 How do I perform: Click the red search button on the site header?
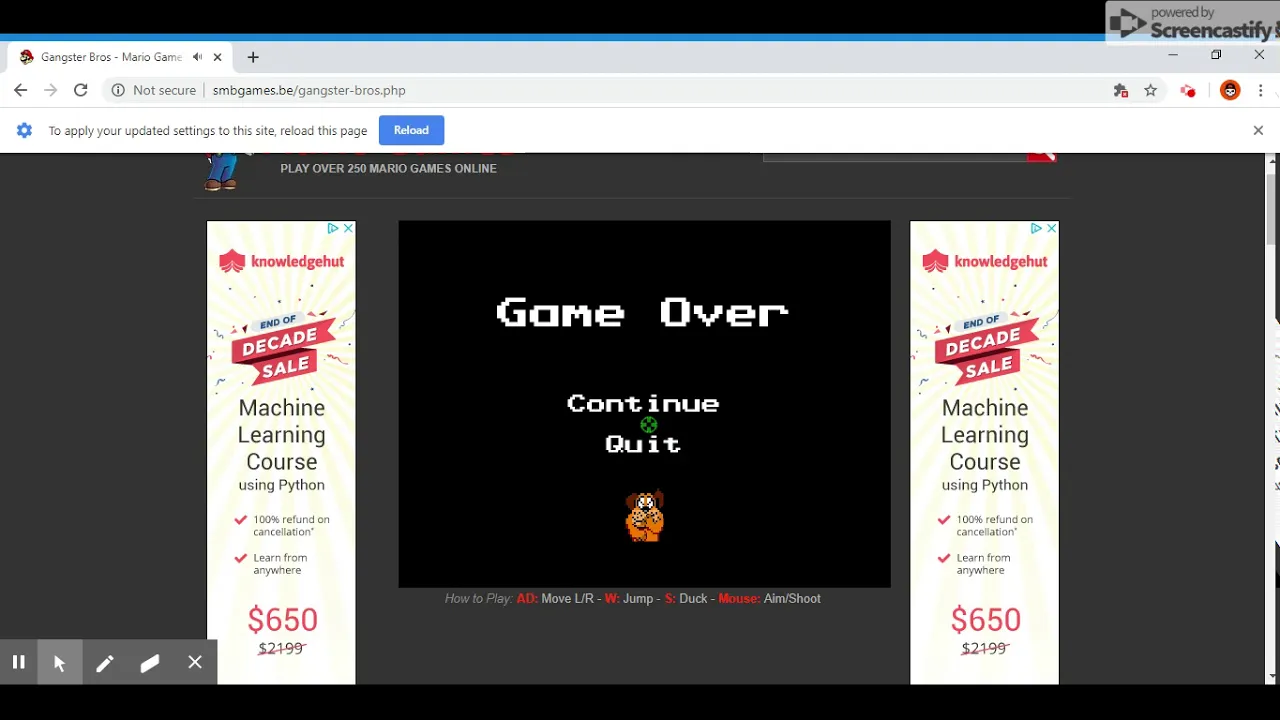click(x=1041, y=156)
